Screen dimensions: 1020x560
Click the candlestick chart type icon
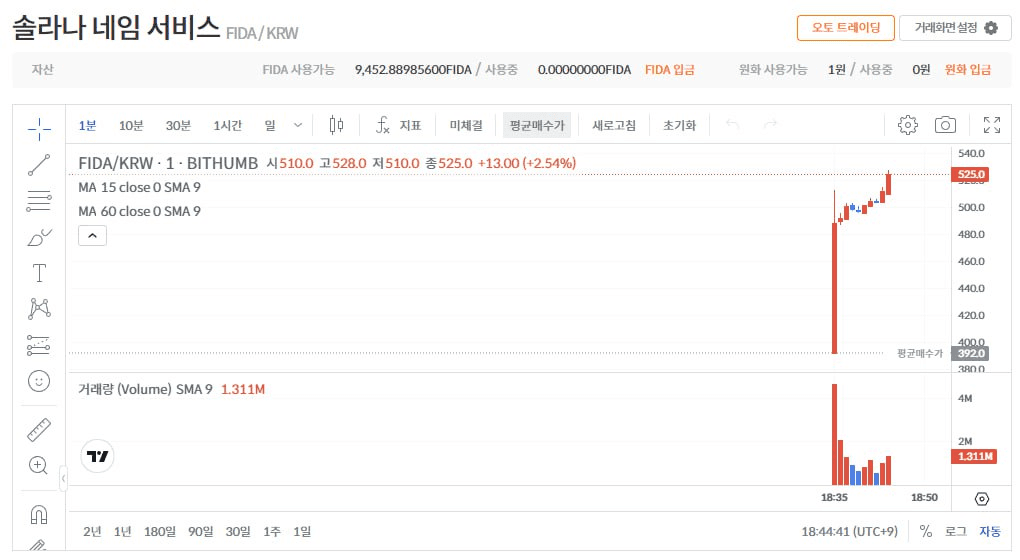click(x=336, y=125)
